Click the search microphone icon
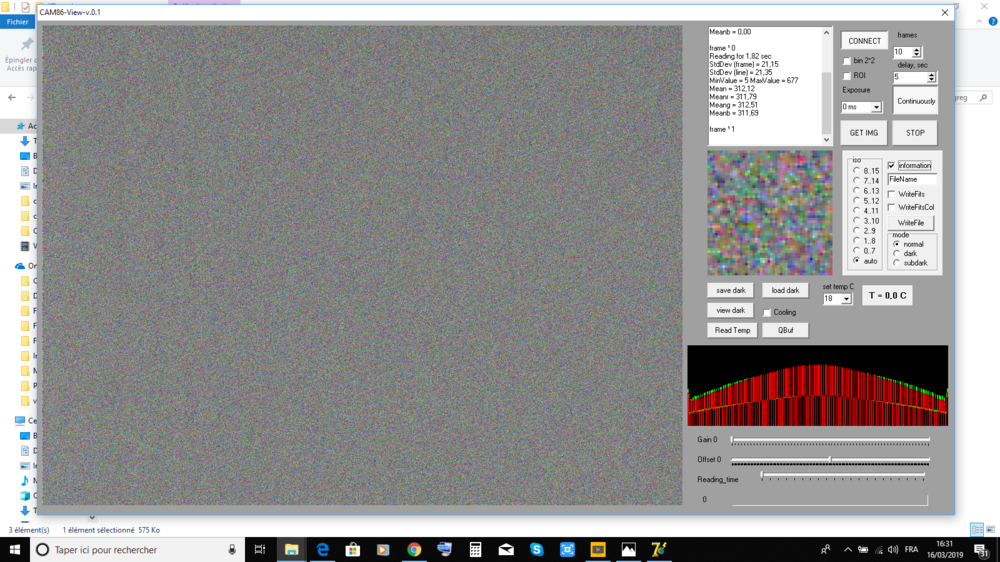Image resolution: width=1000 pixels, height=562 pixels. [x=232, y=549]
